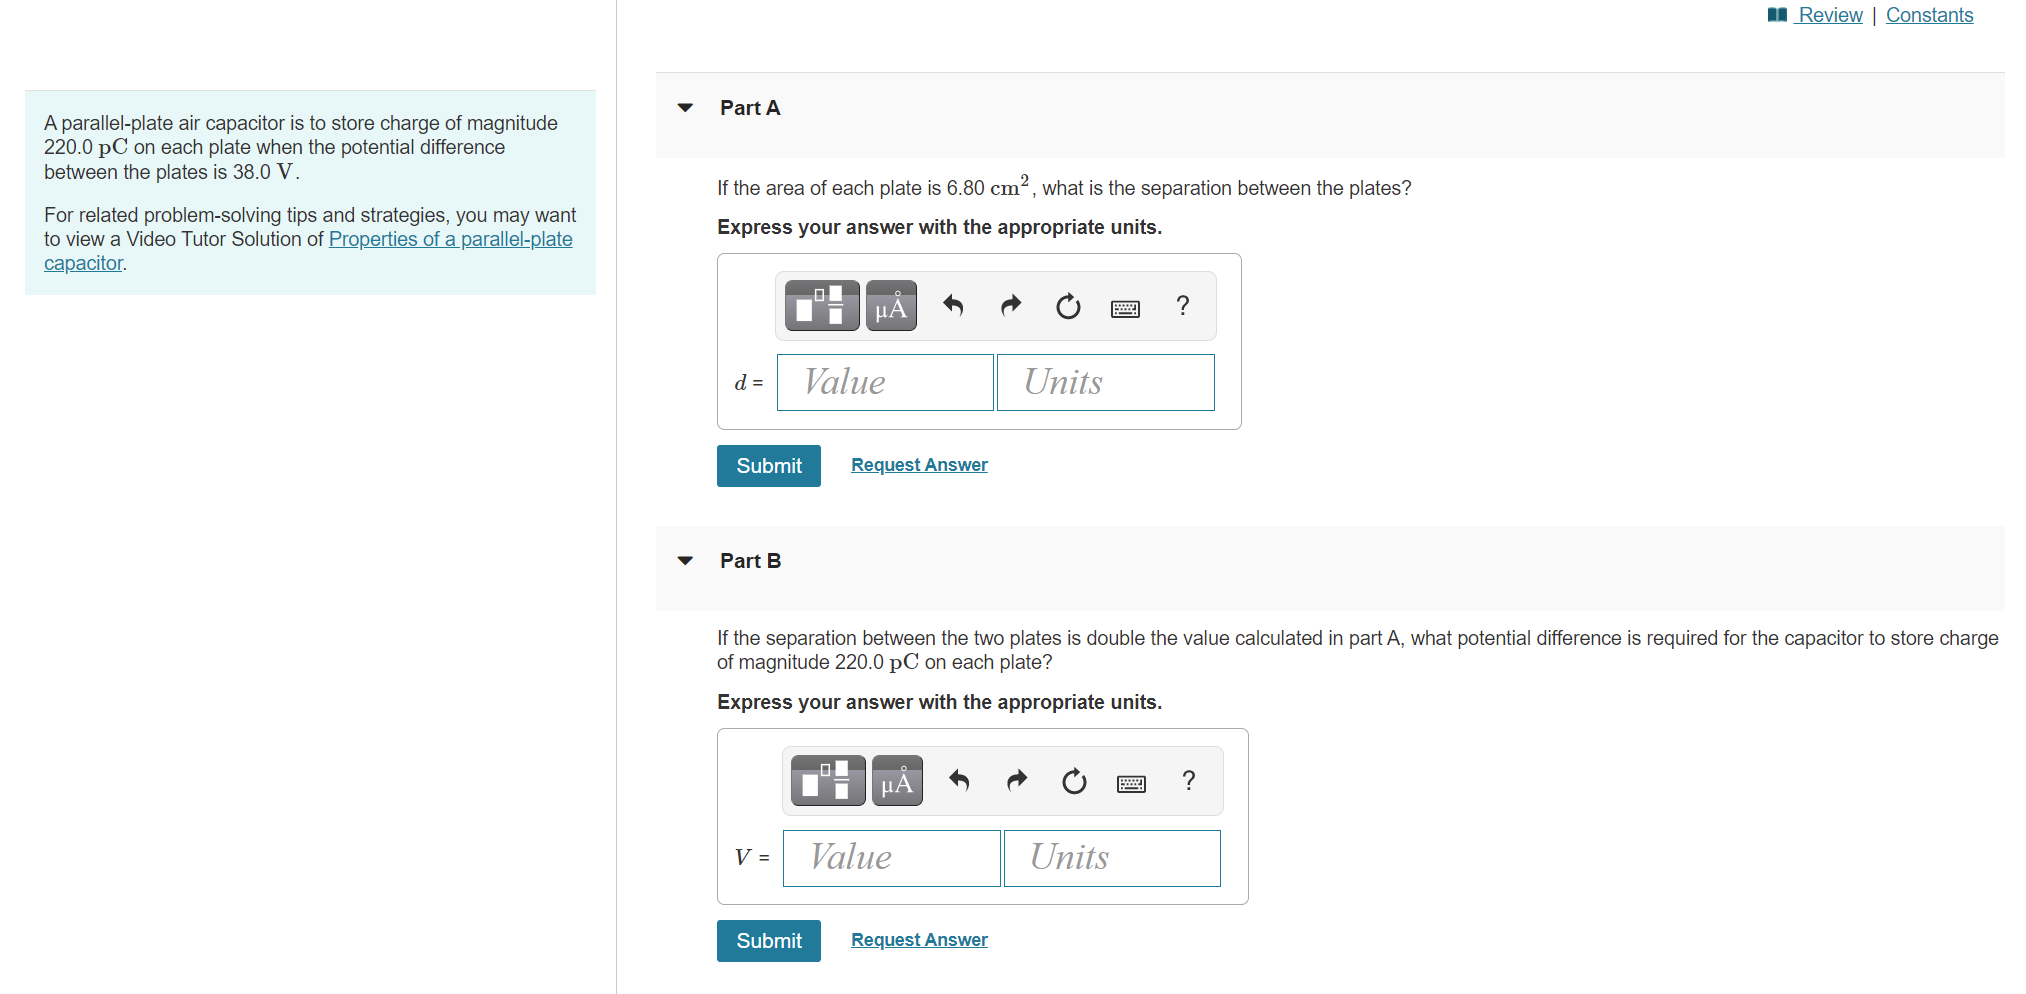This screenshot has height=994, width=2026.
Task: Open the Constants page
Action: 1929,14
